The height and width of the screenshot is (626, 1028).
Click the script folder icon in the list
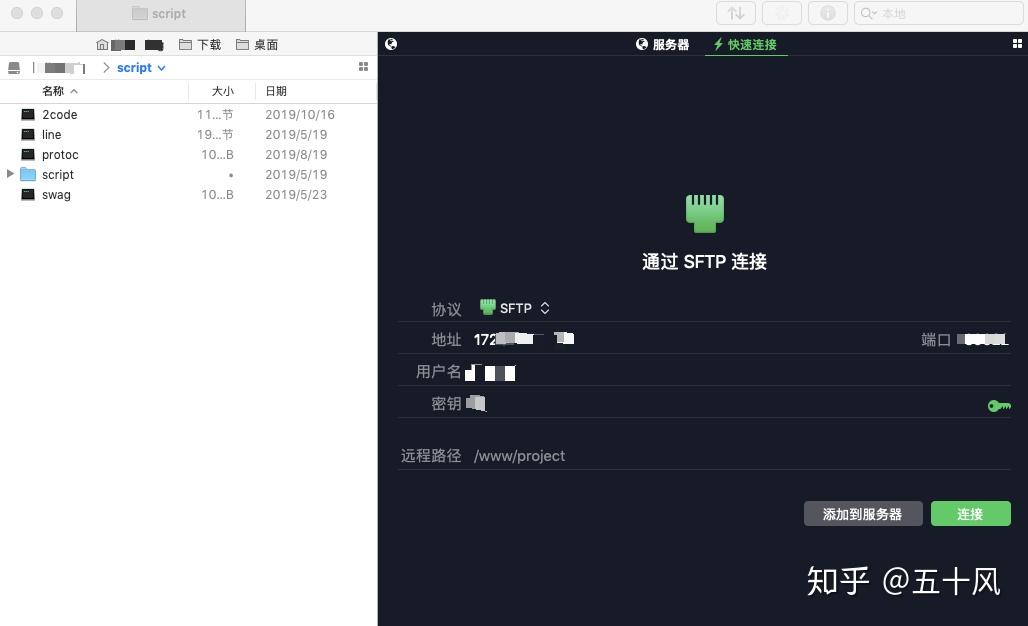click(29, 174)
